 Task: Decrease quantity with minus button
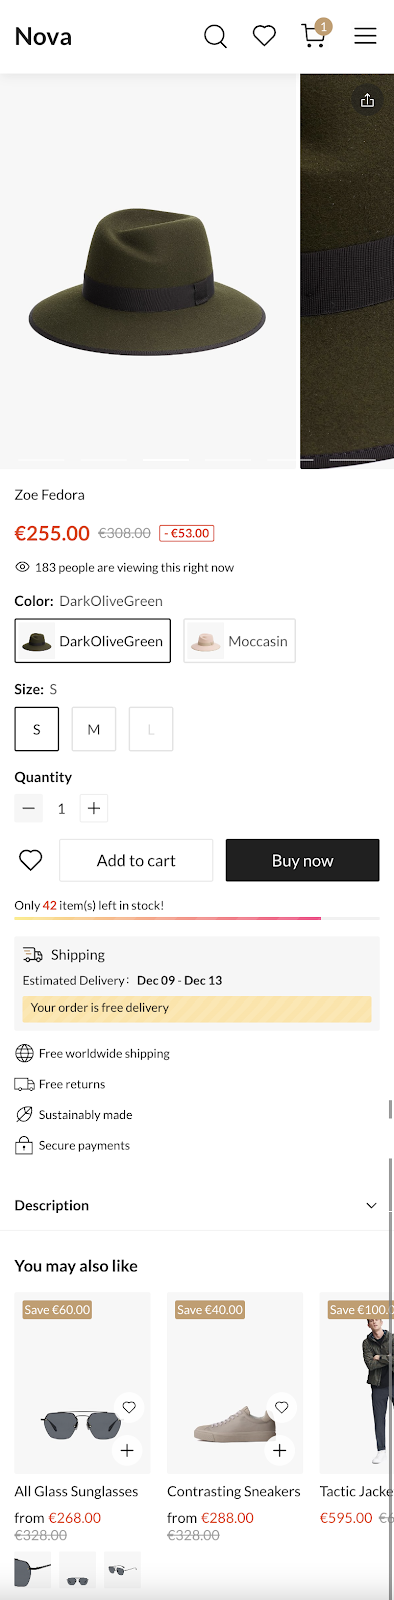[28, 808]
